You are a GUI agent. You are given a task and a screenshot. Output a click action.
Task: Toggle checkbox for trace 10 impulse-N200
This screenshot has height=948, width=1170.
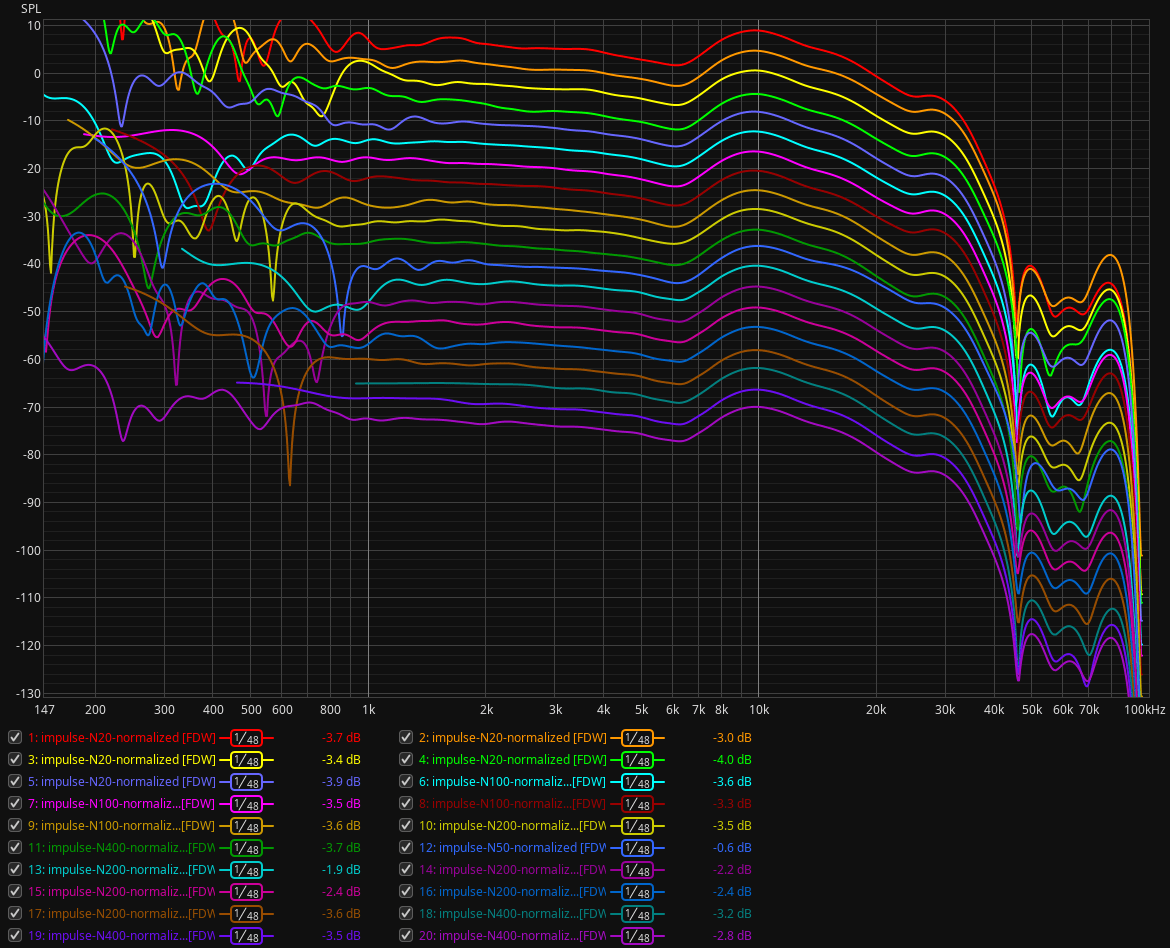[x=406, y=825]
